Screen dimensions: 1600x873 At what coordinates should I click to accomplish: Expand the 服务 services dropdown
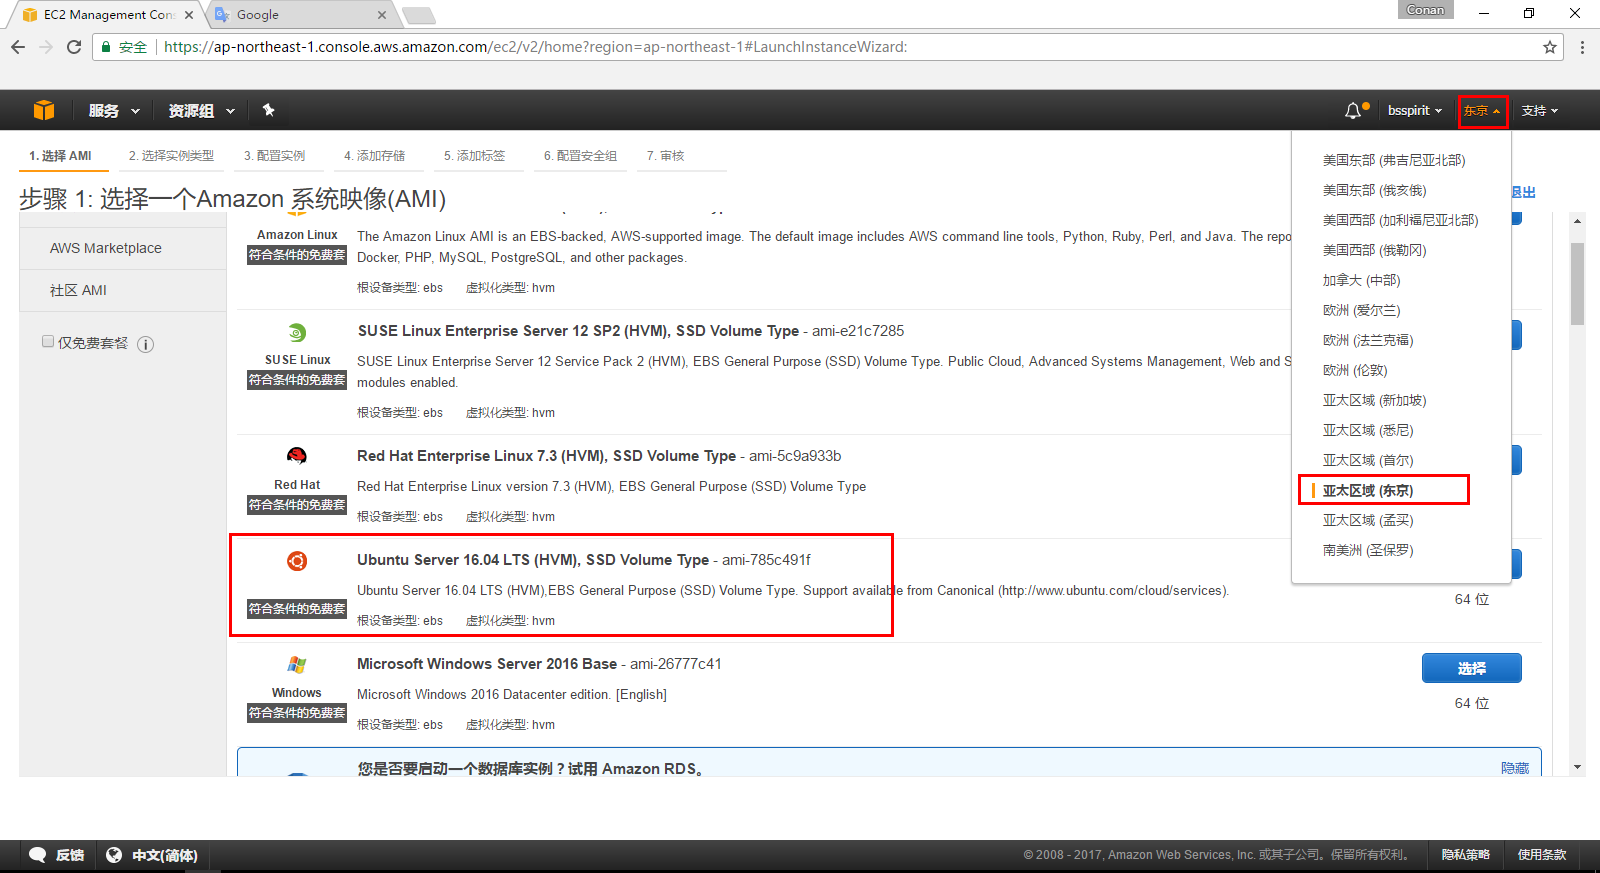[114, 111]
